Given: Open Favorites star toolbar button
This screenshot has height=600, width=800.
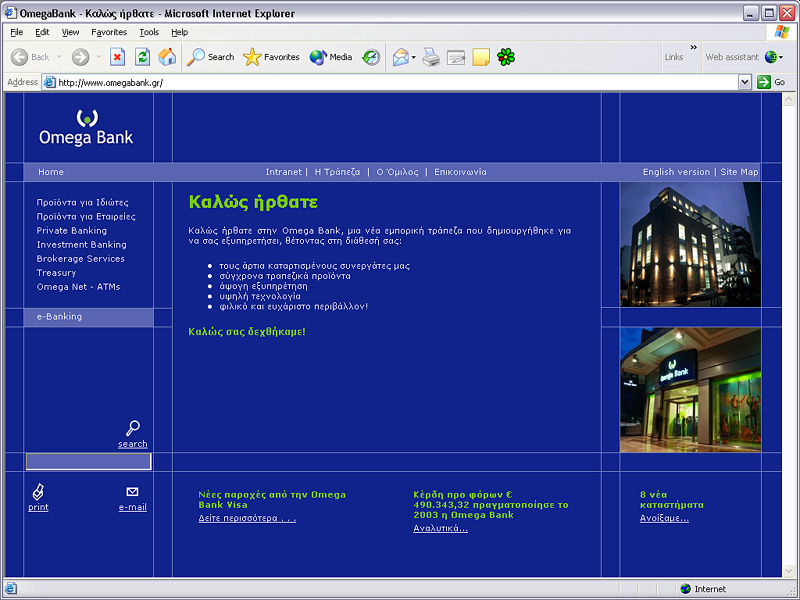Looking at the screenshot, I should tap(252, 57).
